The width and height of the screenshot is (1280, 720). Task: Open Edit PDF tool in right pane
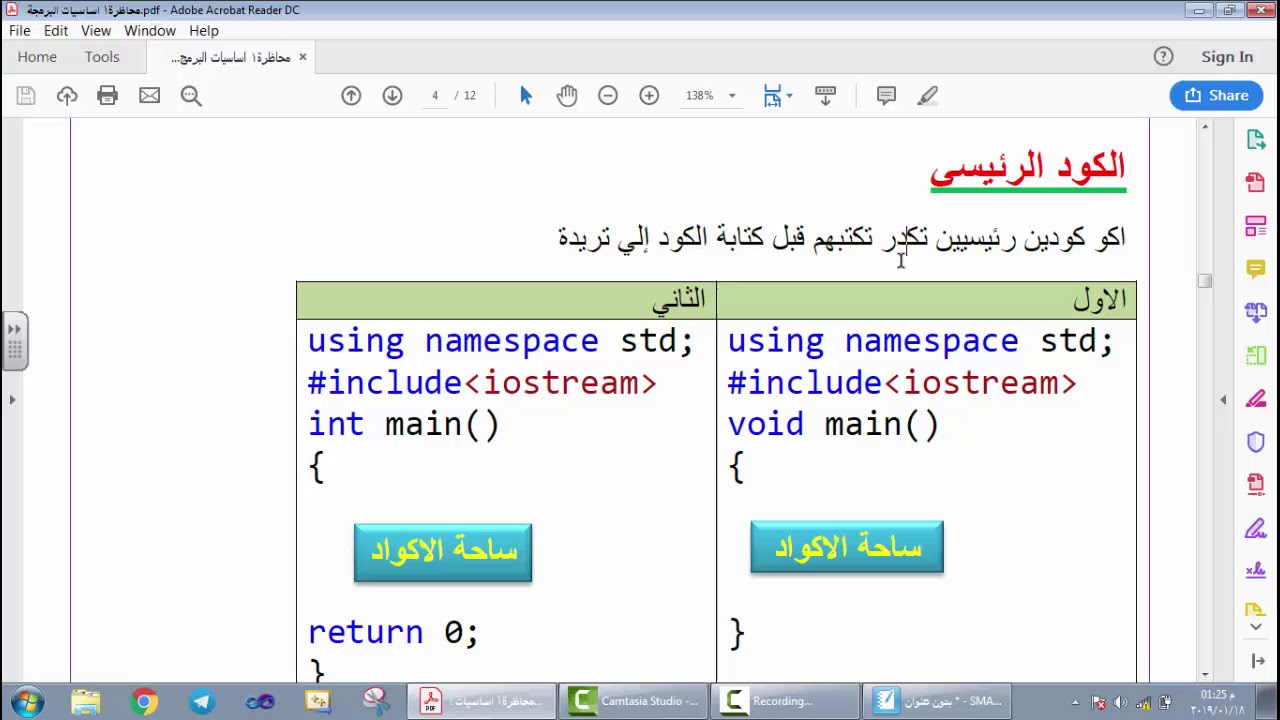pos(1256,226)
